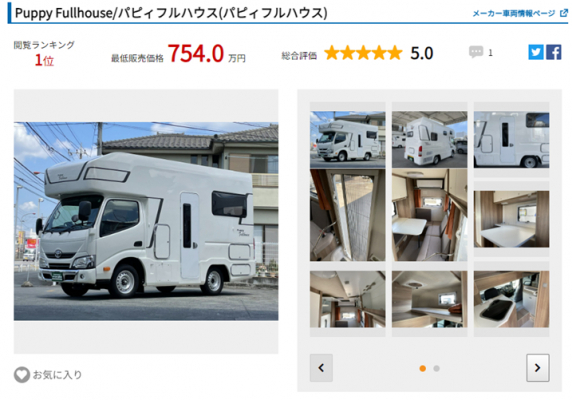Open bunk bed loft thumbnail
This screenshot has width=572, height=400.
429,299
